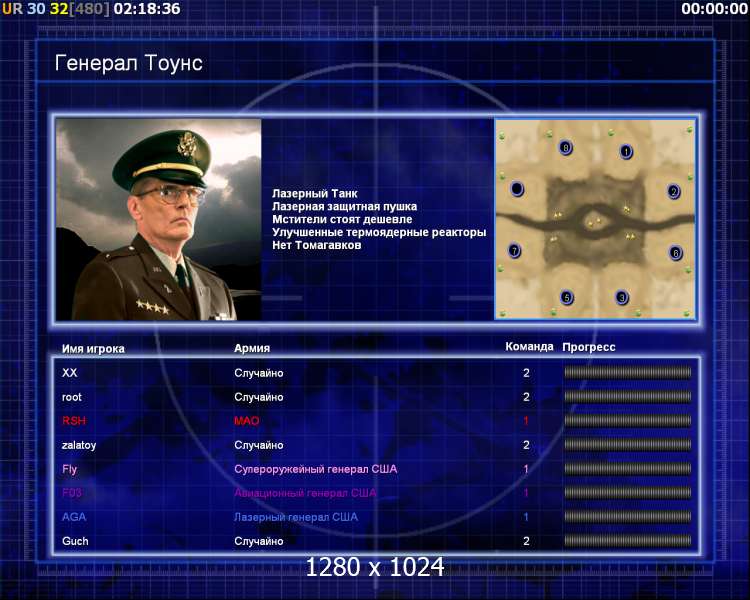The image size is (750, 600).
Task: Click start position 5 on the minimap
Action: pos(567,297)
